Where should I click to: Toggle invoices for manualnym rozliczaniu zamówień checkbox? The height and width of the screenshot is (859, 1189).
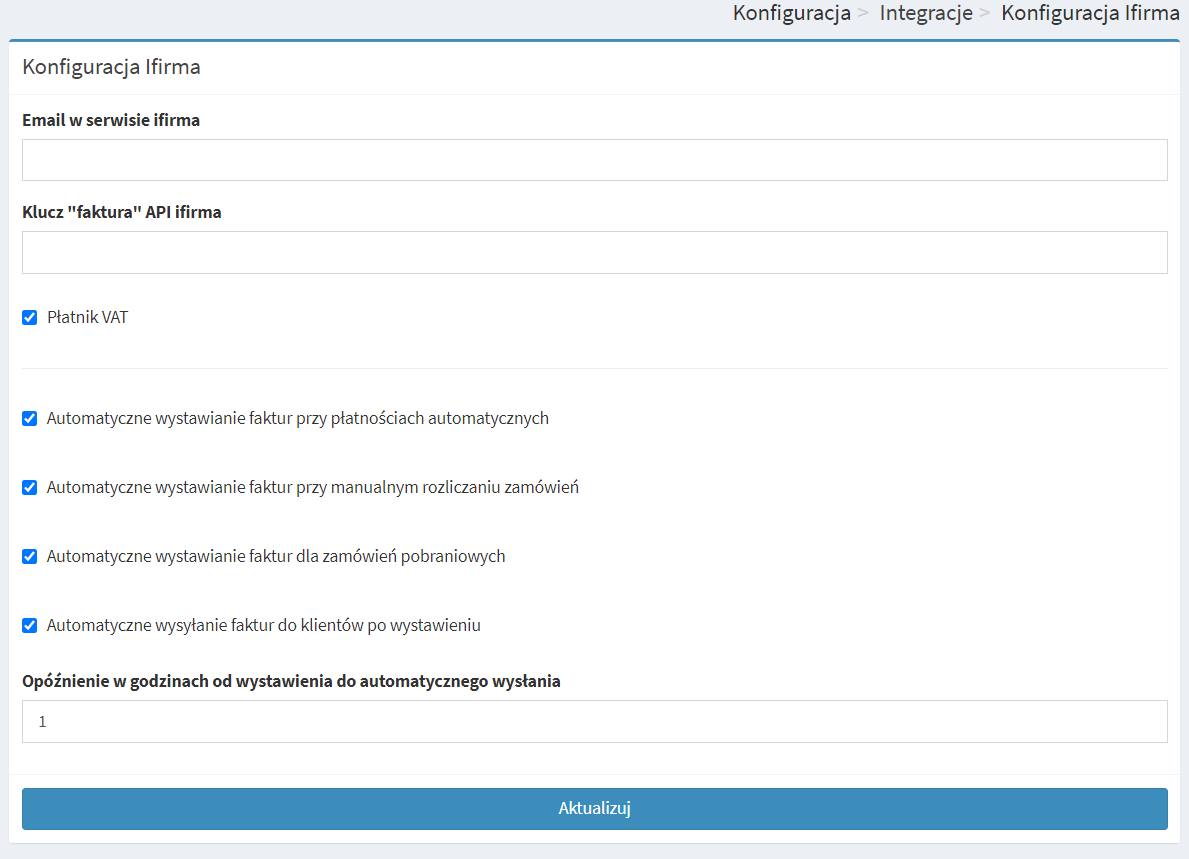(x=30, y=487)
